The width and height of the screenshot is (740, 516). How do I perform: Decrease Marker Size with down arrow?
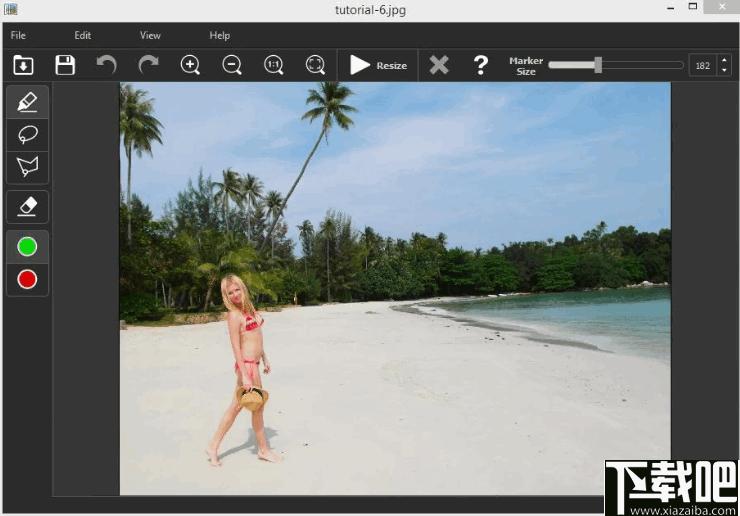point(724,71)
